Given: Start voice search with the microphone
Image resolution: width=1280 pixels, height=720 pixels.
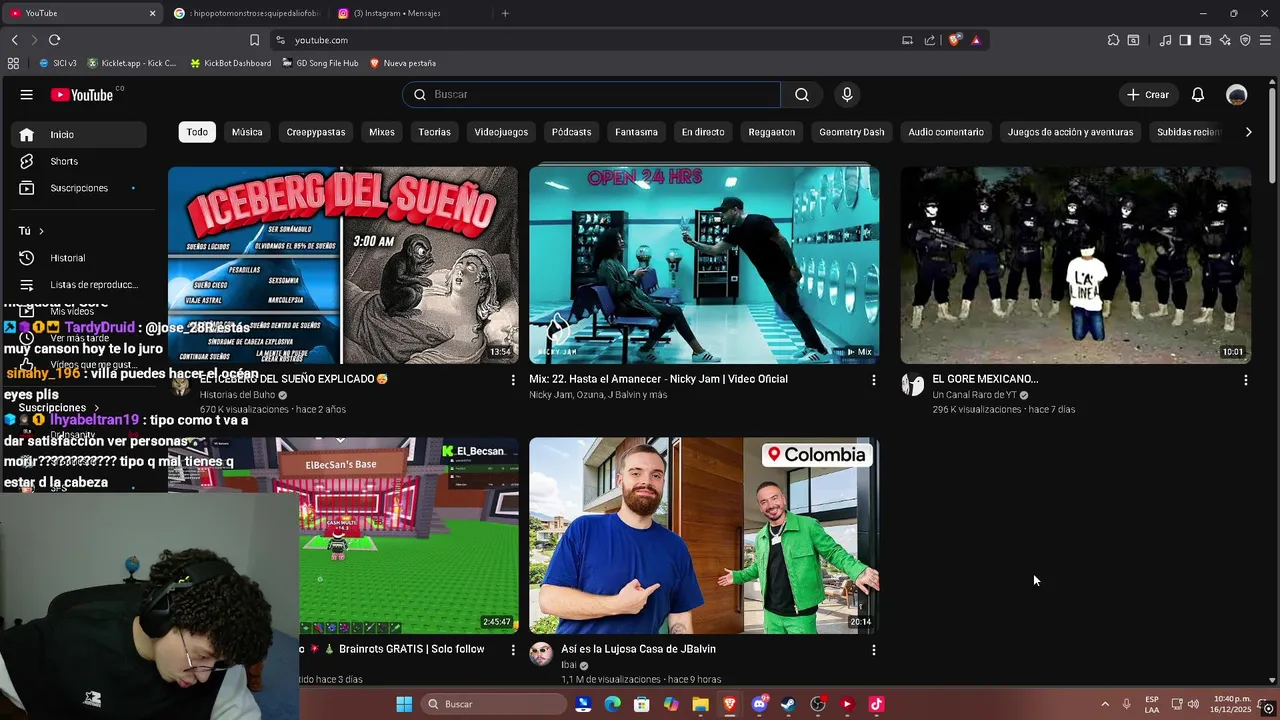Looking at the screenshot, I should 847,95.
